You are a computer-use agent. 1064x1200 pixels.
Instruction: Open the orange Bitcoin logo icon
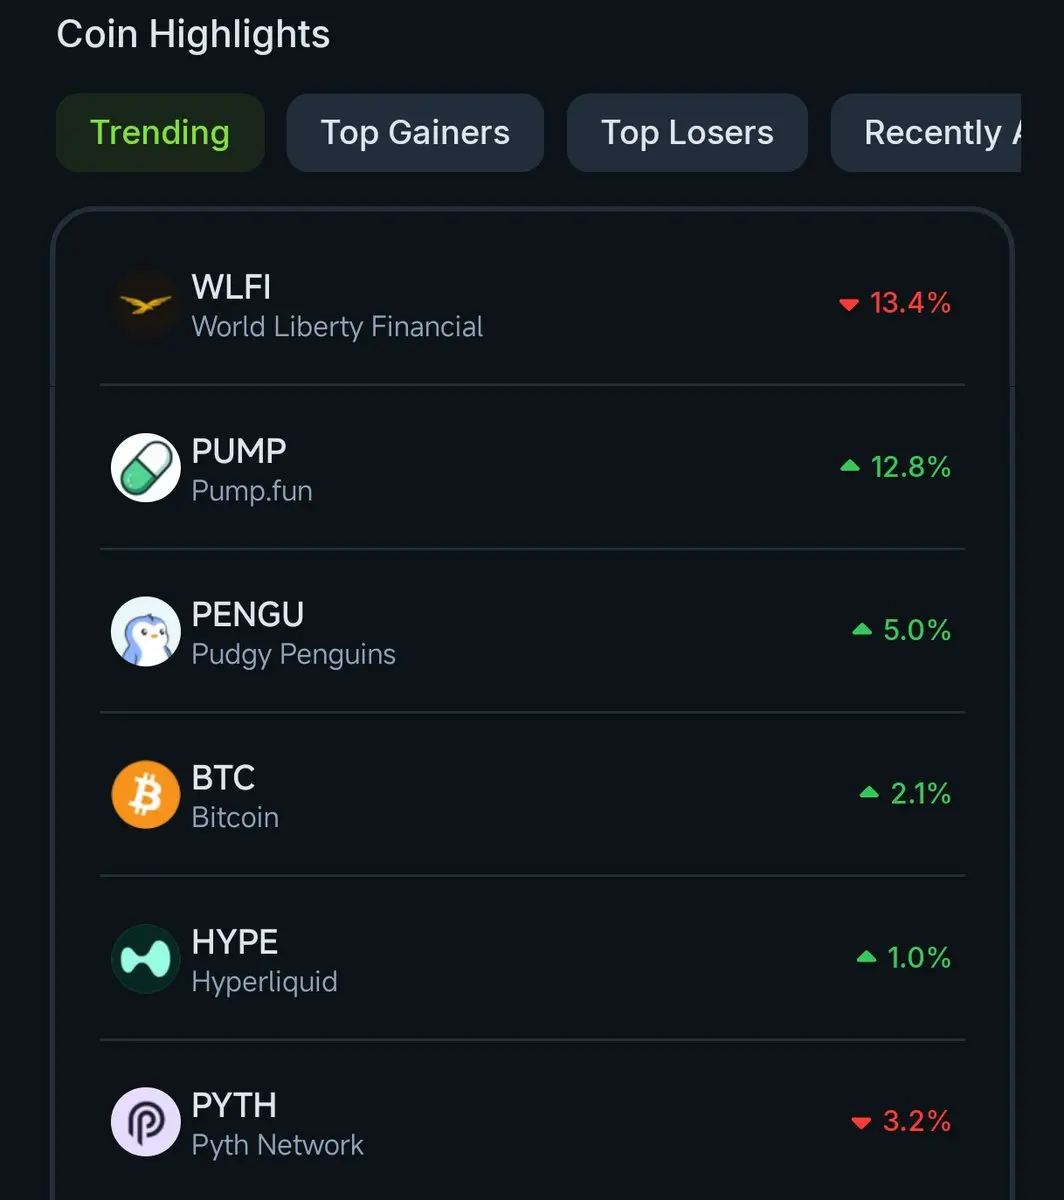tap(145, 795)
